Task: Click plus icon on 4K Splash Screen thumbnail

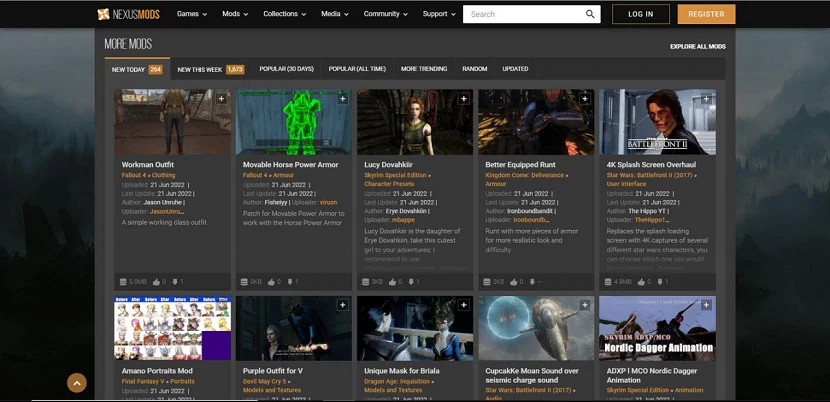Action: (707, 99)
